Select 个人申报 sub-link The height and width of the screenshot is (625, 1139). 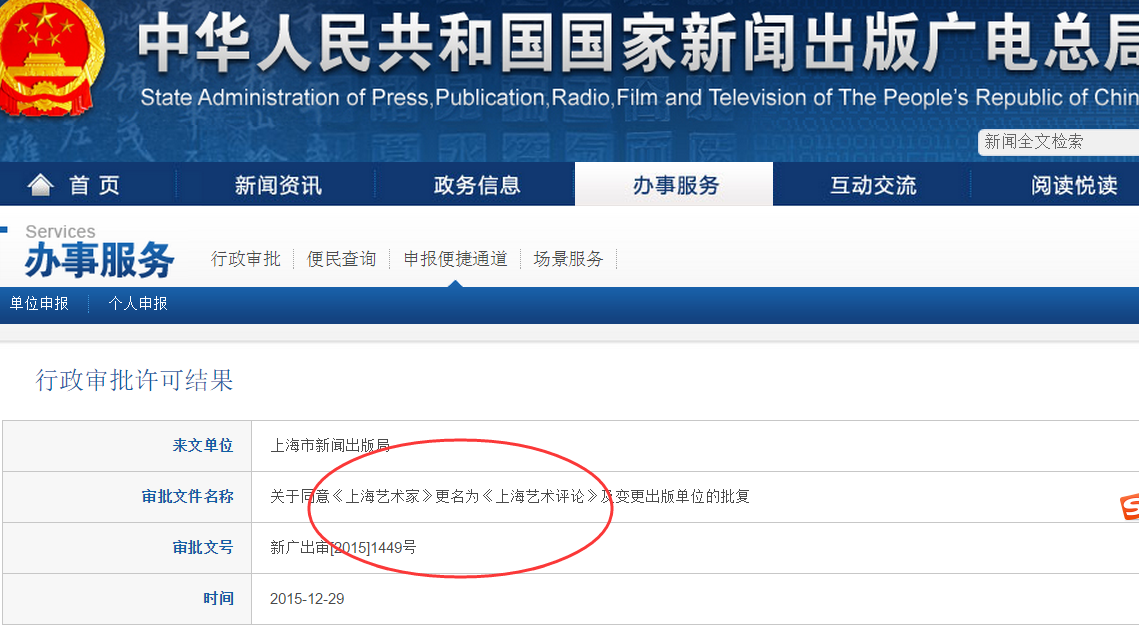coord(138,303)
